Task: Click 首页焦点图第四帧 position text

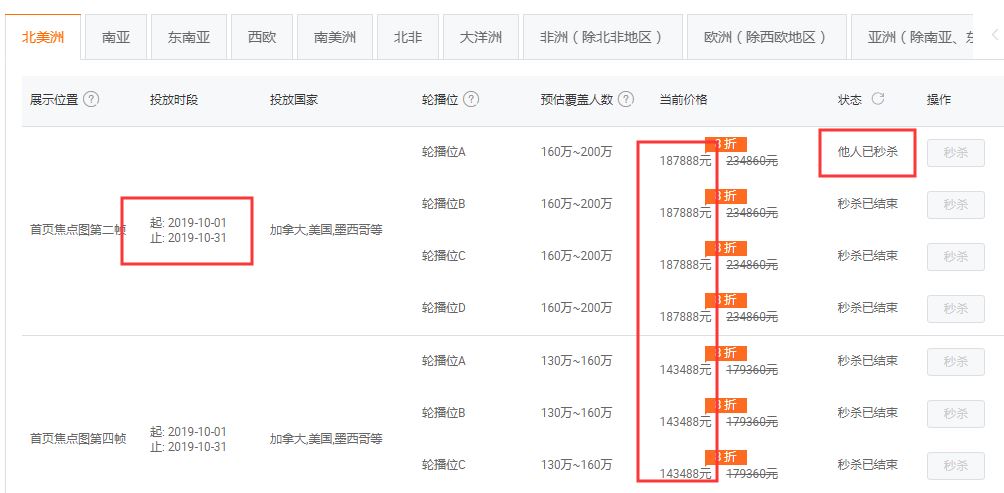Action: tap(77, 439)
